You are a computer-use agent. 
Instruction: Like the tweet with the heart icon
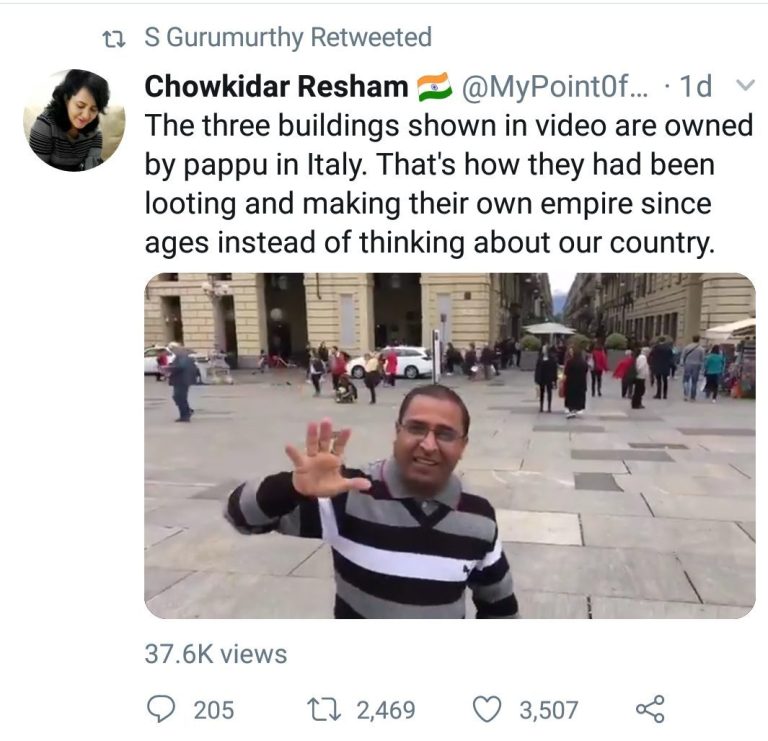(x=487, y=709)
